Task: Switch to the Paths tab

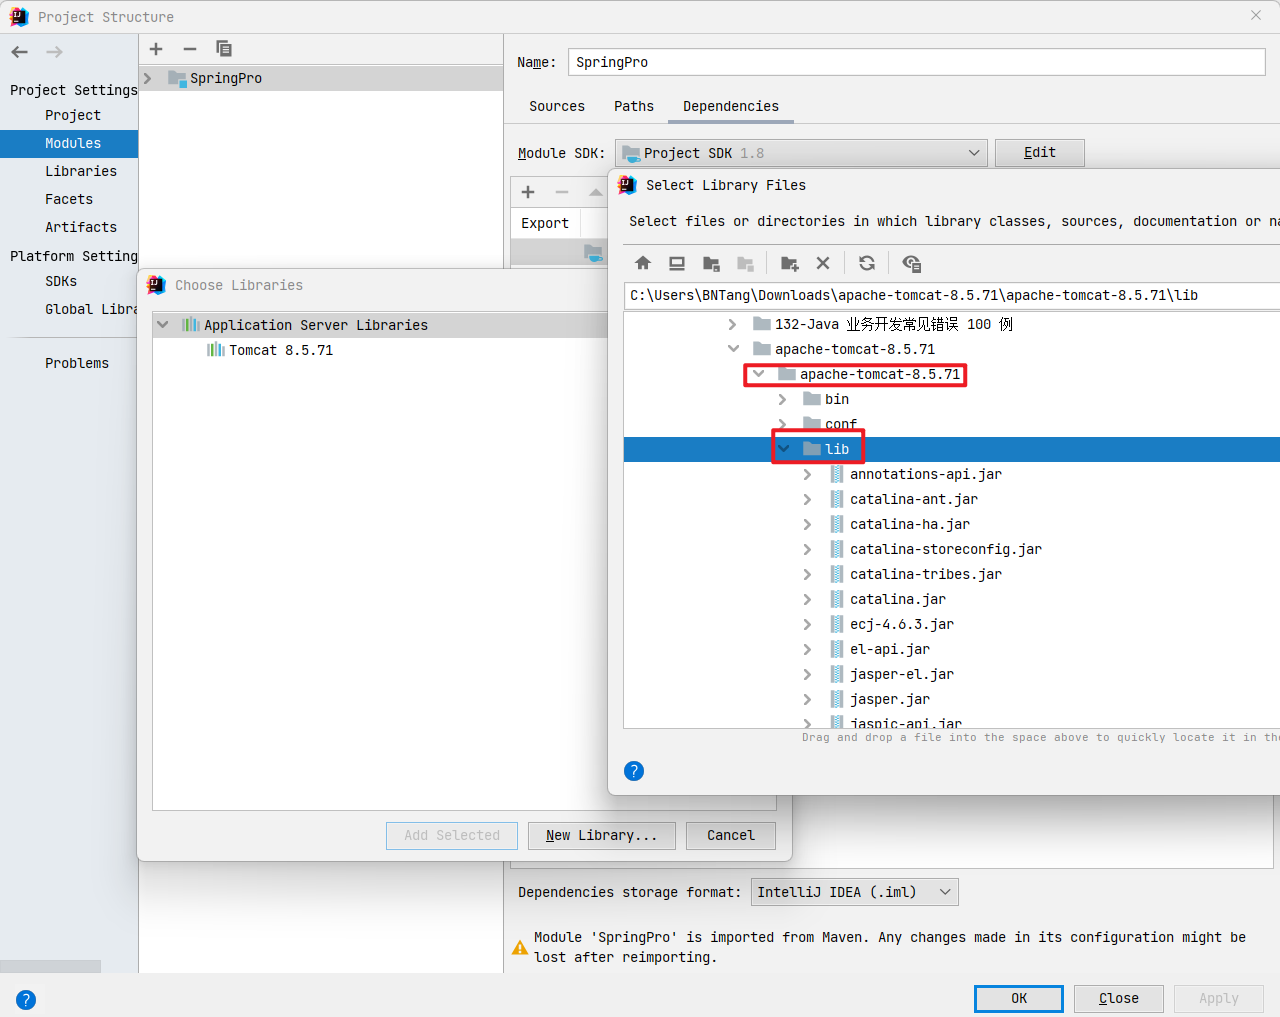Action: tap(634, 106)
